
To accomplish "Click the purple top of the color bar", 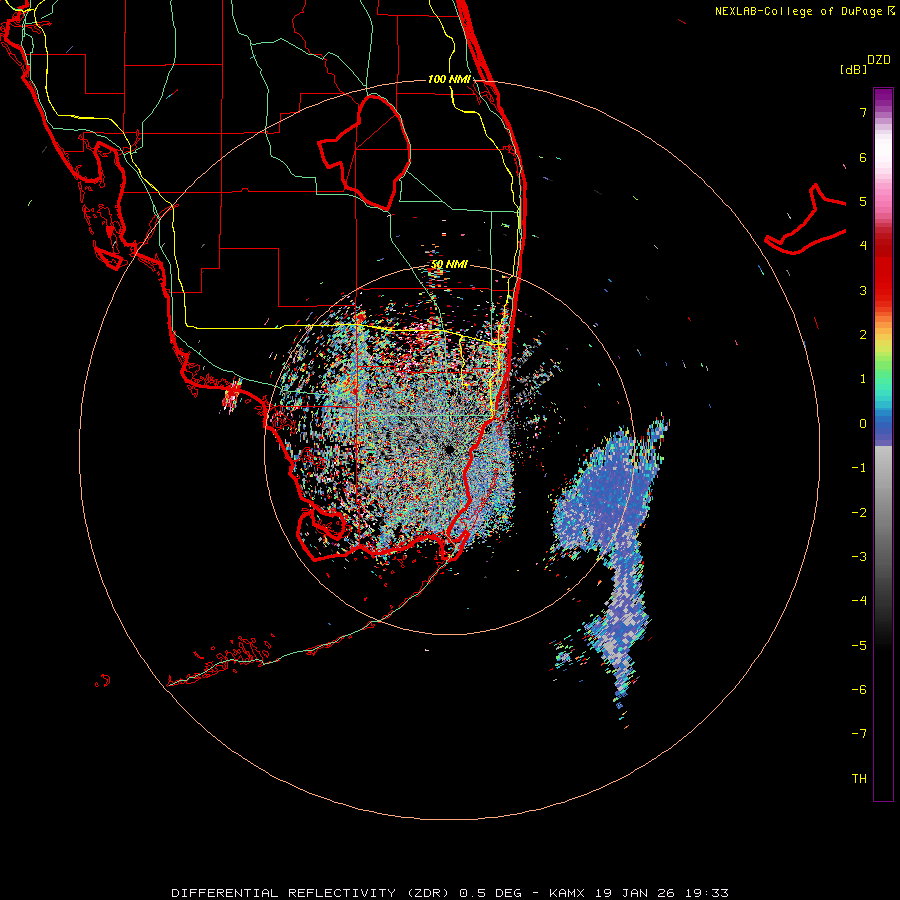I will tap(883, 98).
